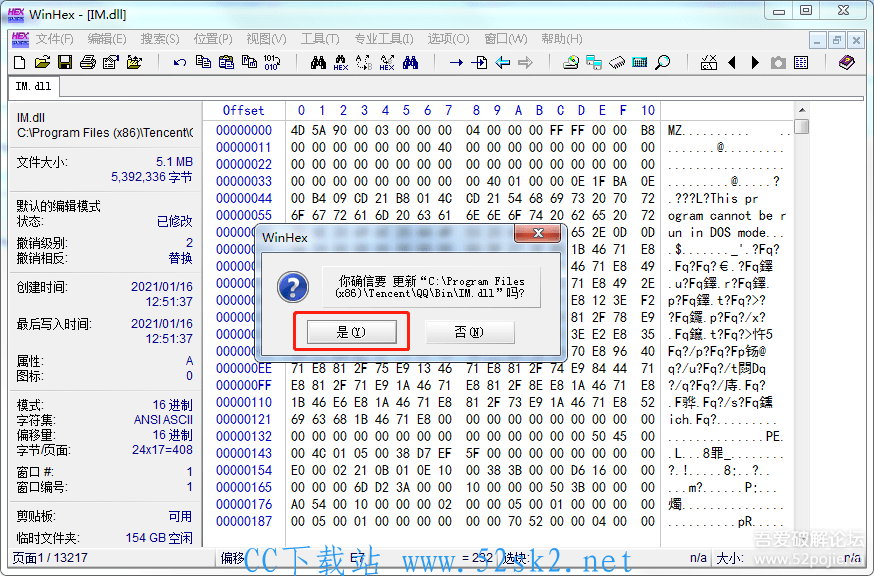The image size is (874, 576).
Task: Select offset row 000000FF
Action: coord(244,385)
